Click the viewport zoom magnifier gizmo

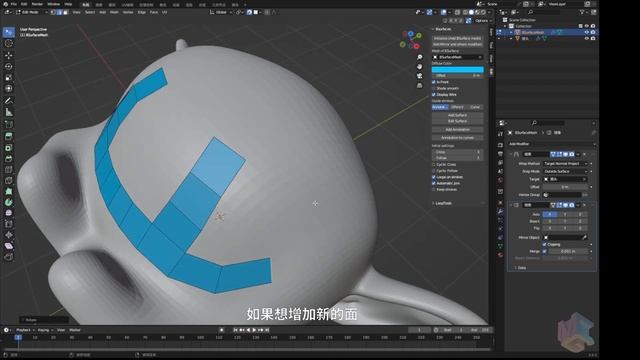[x=419, y=57]
